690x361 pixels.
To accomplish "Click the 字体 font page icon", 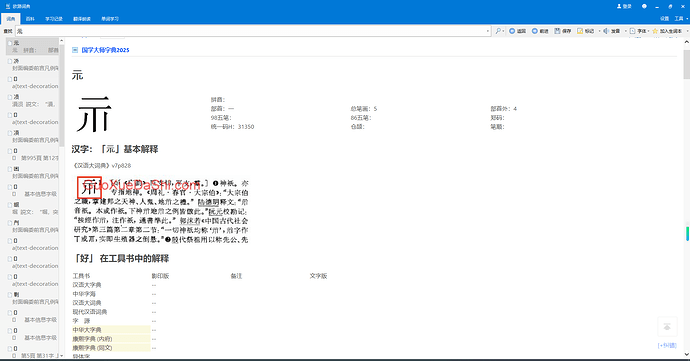I will (x=632, y=31).
